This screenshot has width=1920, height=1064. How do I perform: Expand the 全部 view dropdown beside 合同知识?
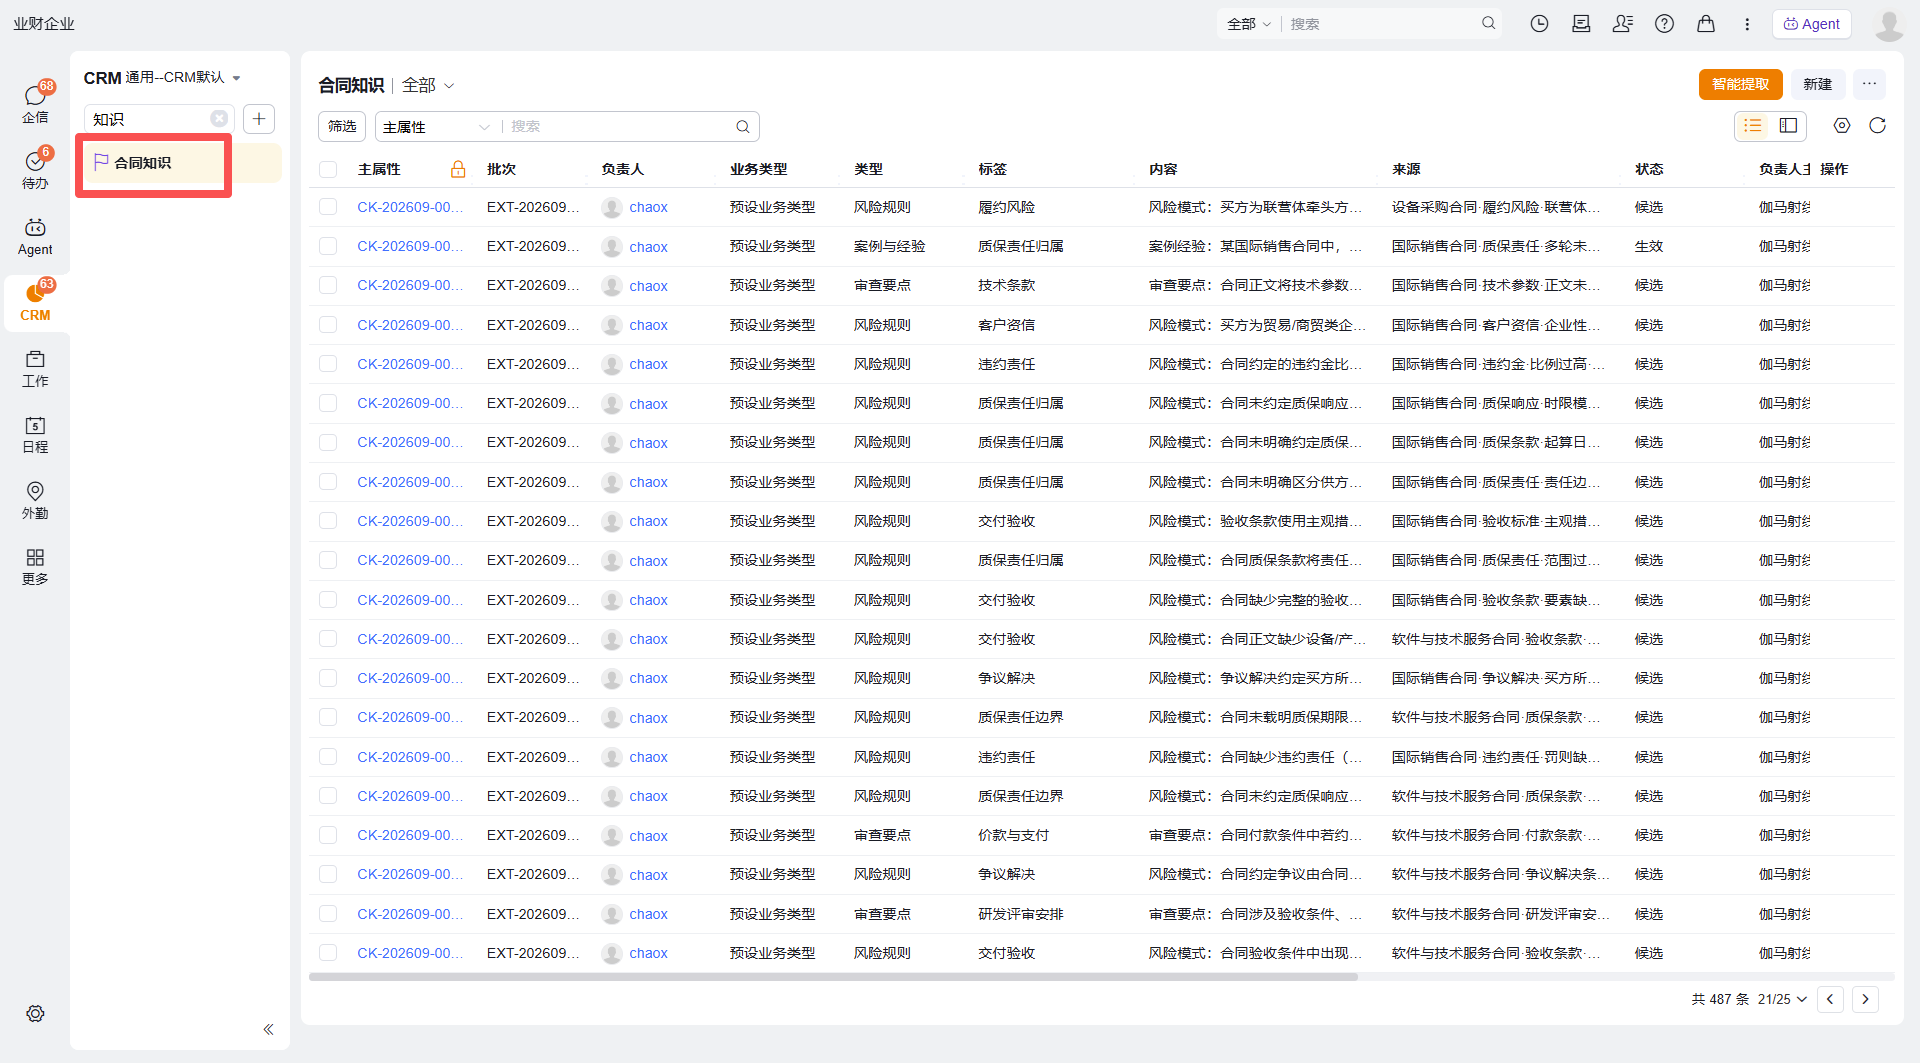coord(429,85)
